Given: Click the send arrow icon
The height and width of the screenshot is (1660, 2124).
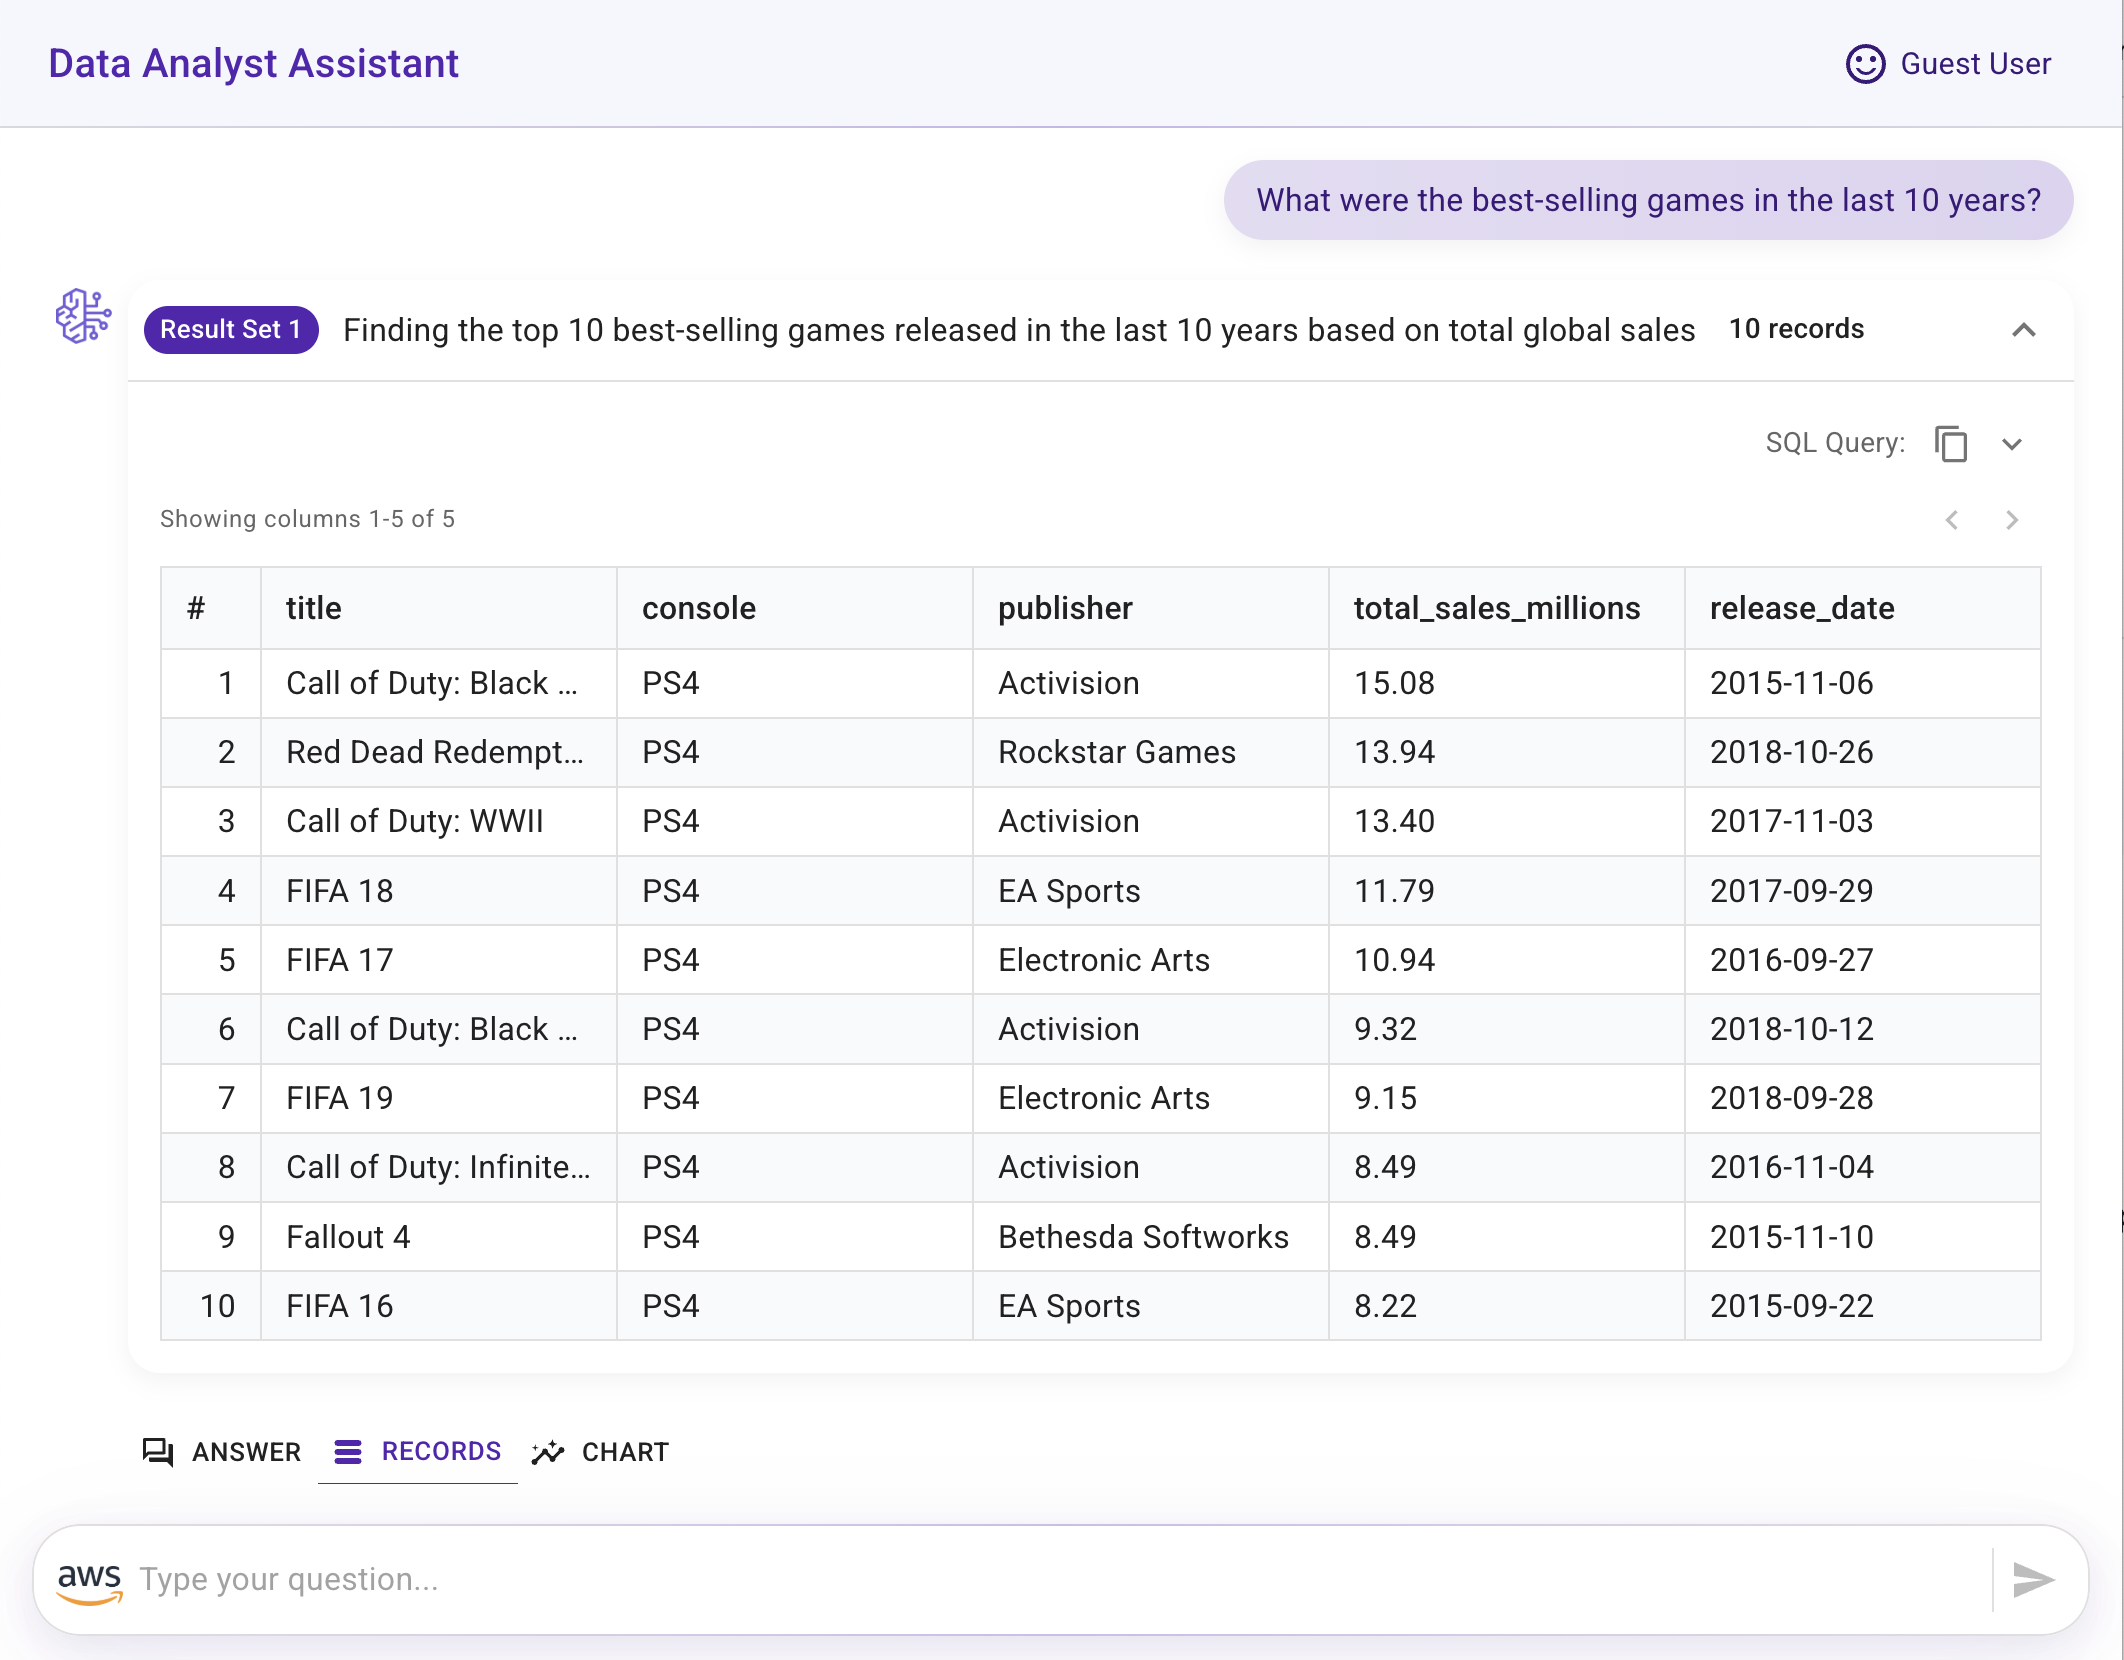Looking at the screenshot, I should pyautogui.click(x=2032, y=1579).
